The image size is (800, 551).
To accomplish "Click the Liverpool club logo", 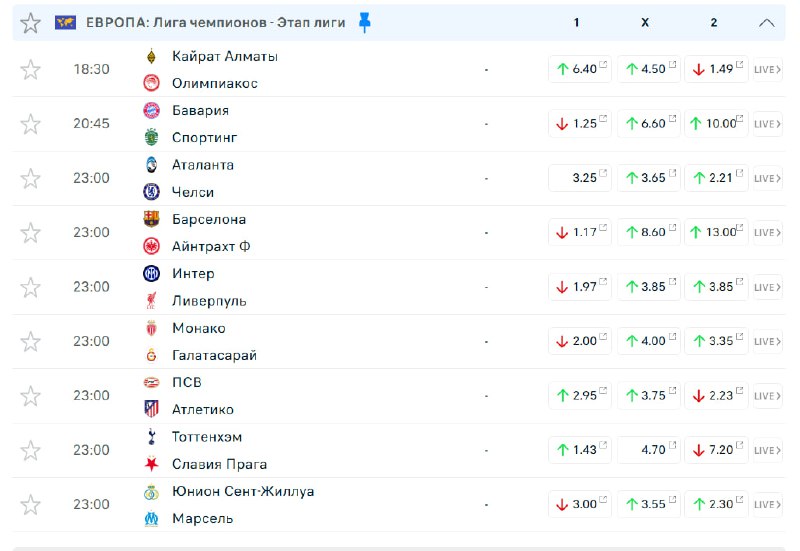I will pos(152,301).
